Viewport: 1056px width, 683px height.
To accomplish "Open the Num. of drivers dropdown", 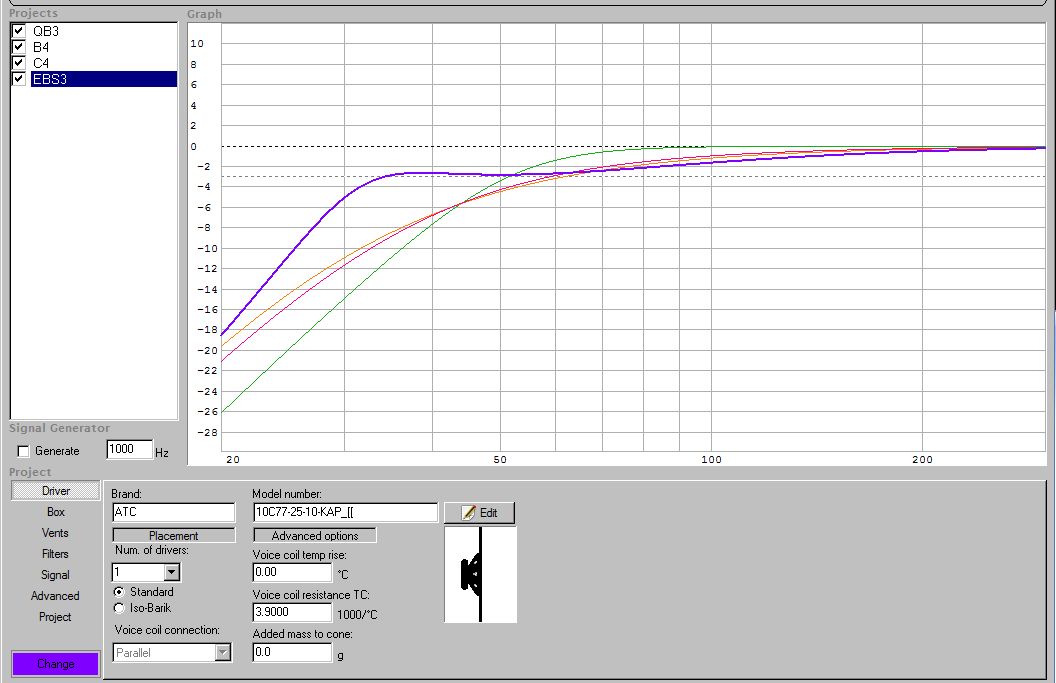I will point(172,573).
